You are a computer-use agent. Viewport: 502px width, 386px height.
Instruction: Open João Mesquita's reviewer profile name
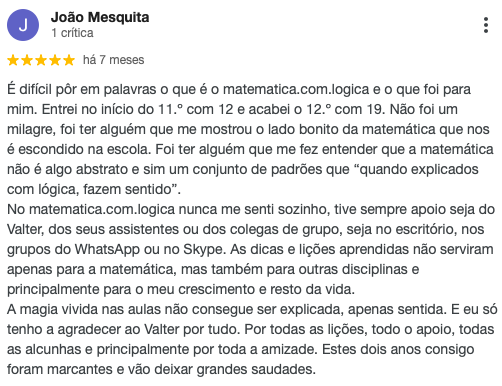coord(100,17)
